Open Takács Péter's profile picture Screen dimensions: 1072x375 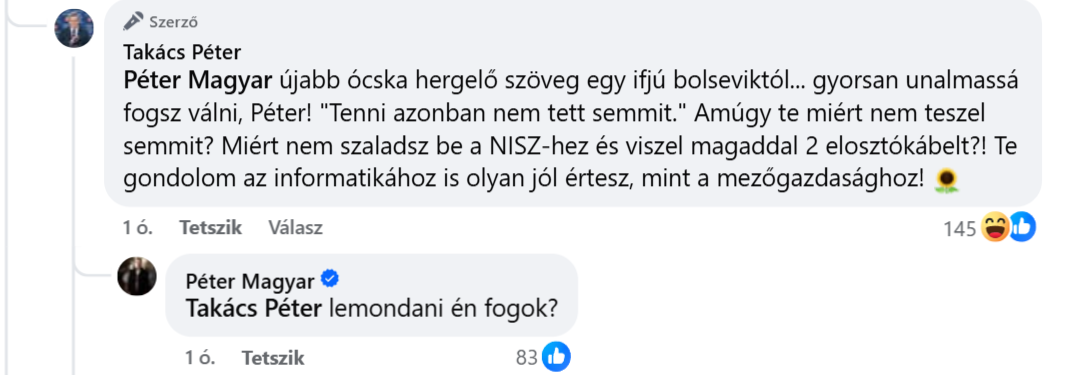point(74,28)
